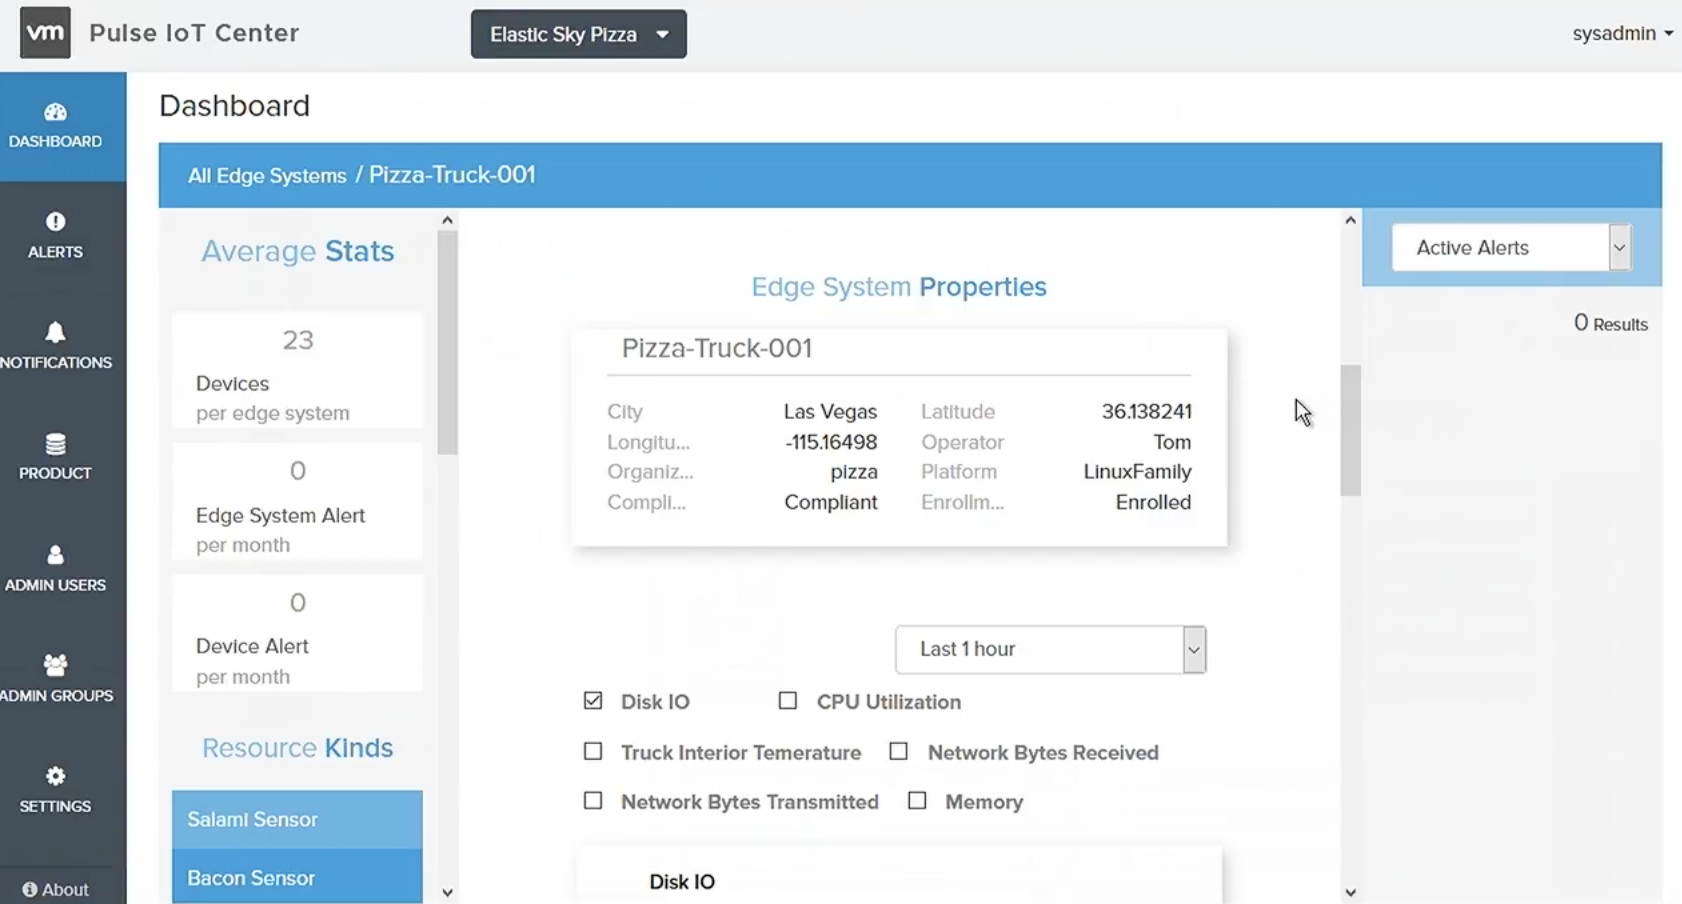
Task: Click the longitude value -115.16498
Action: (x=831, y=442)
